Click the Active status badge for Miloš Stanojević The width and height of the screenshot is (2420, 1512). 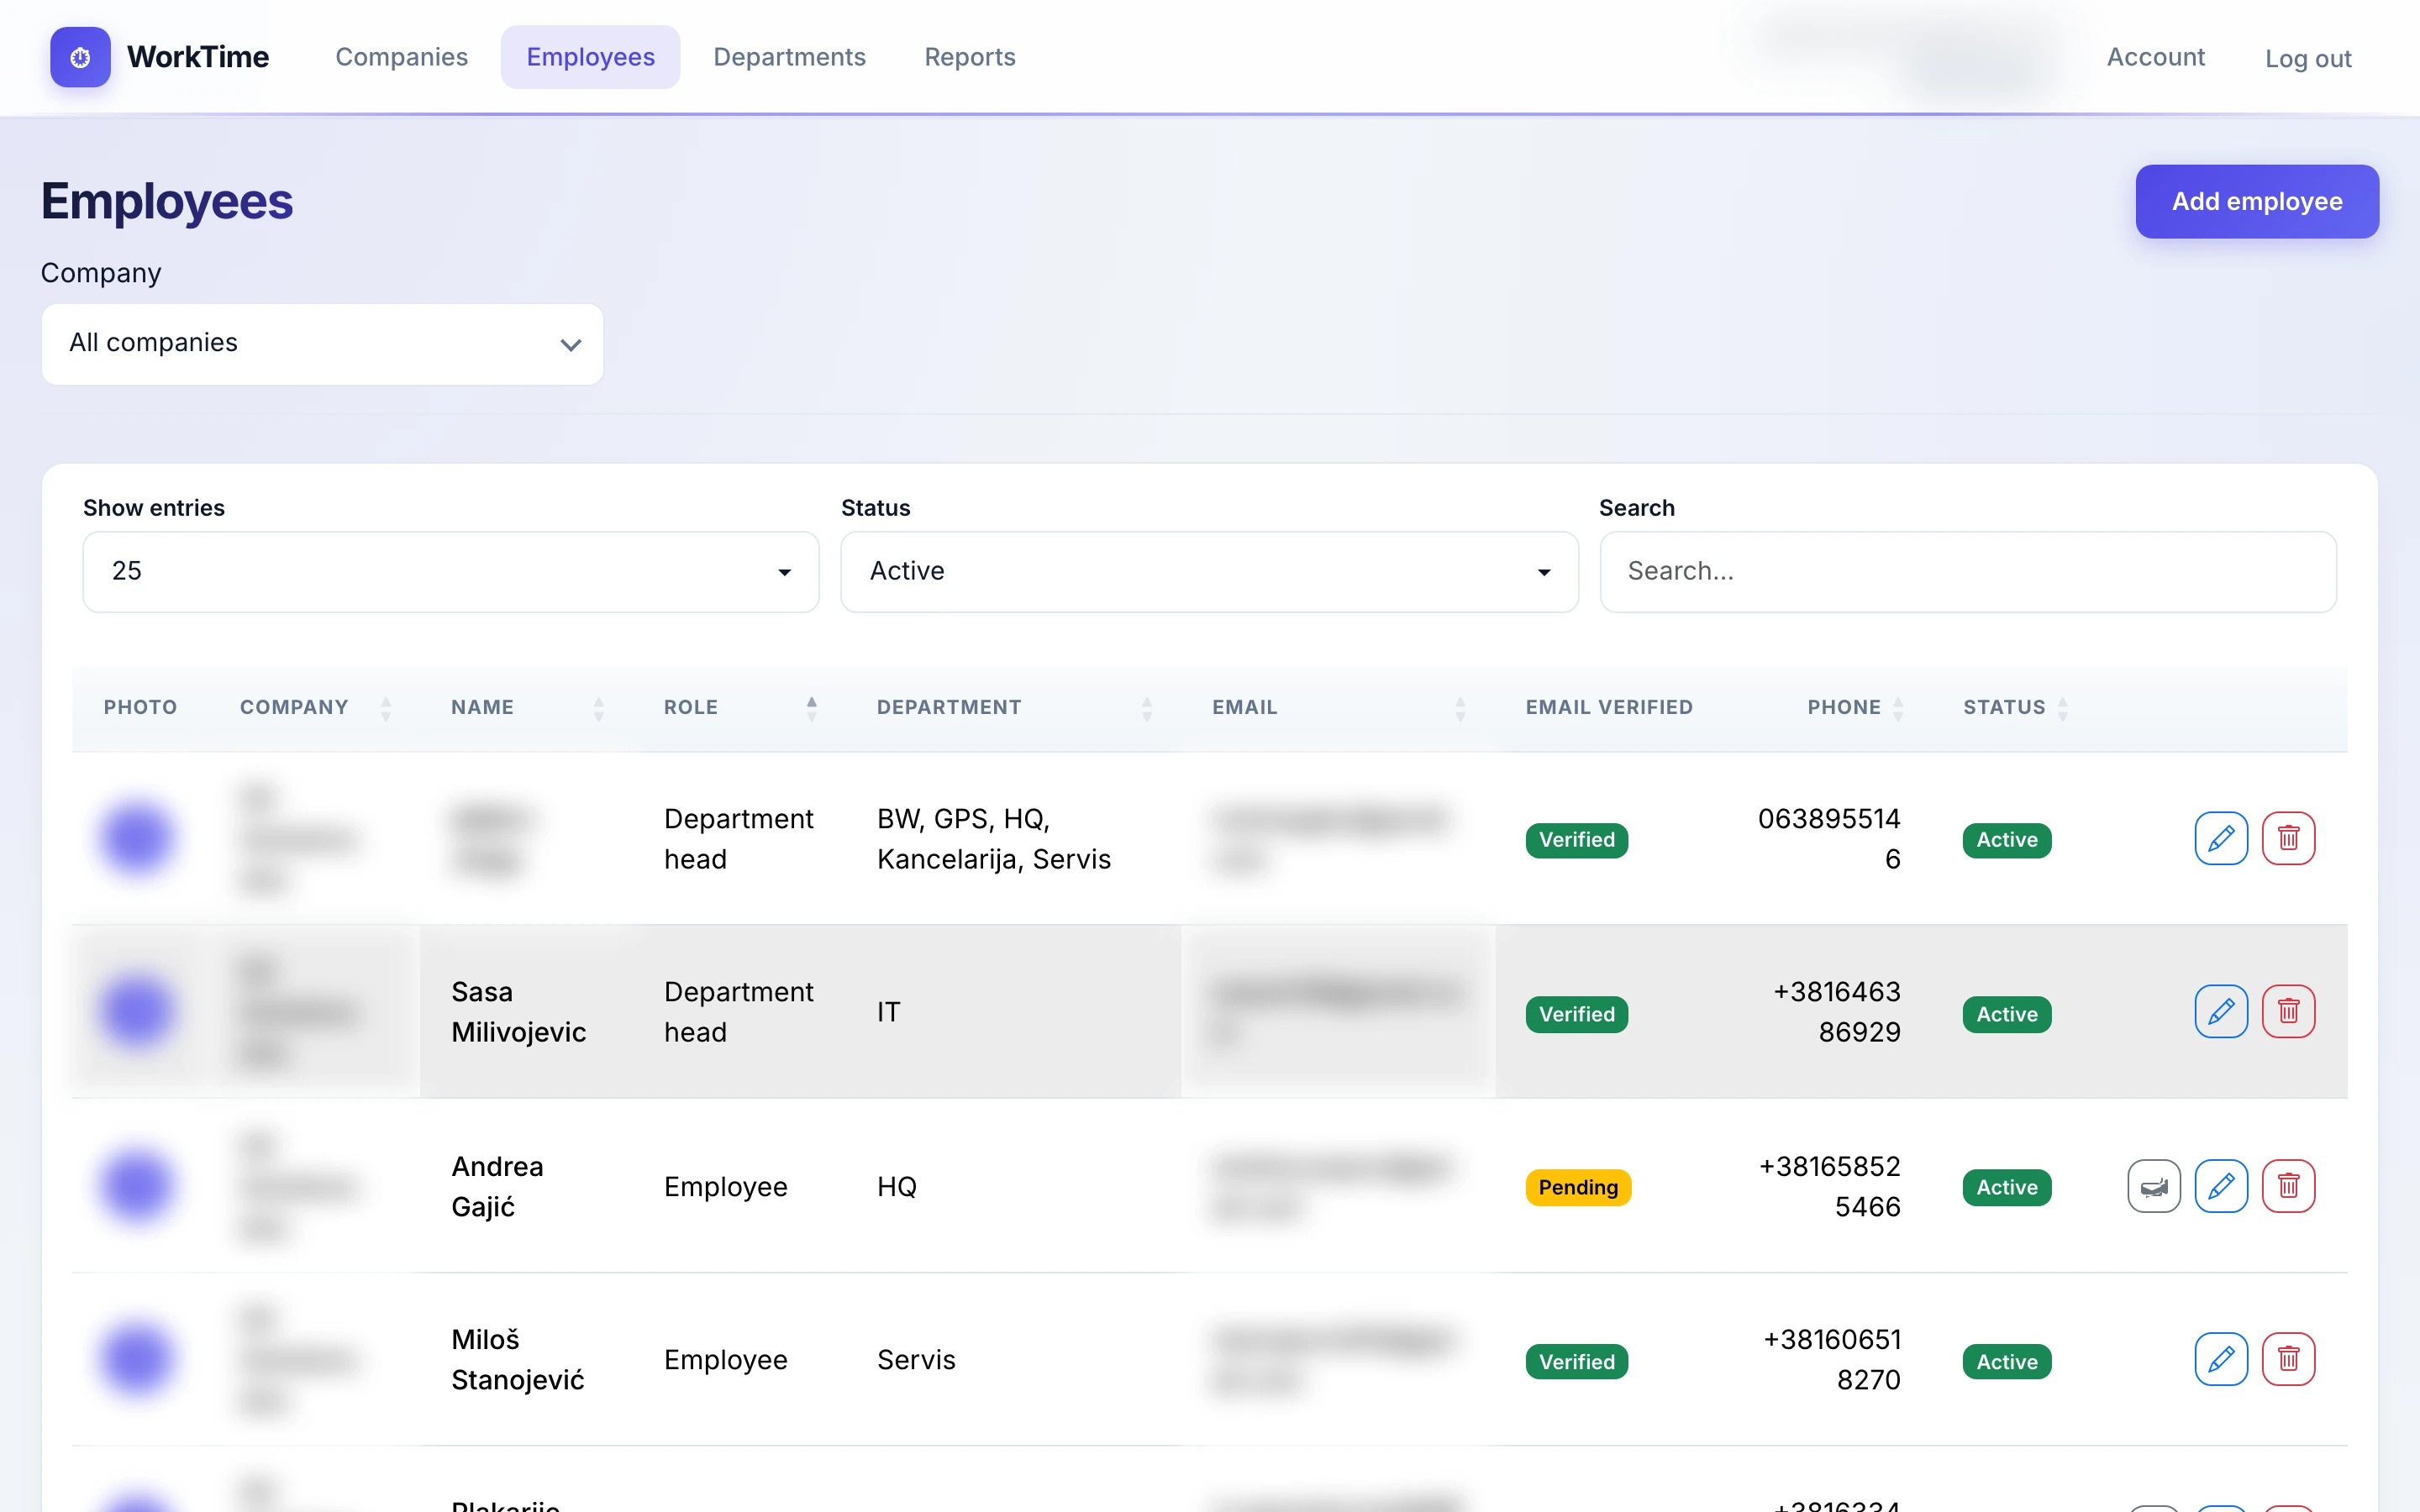click(2006, 1361)
